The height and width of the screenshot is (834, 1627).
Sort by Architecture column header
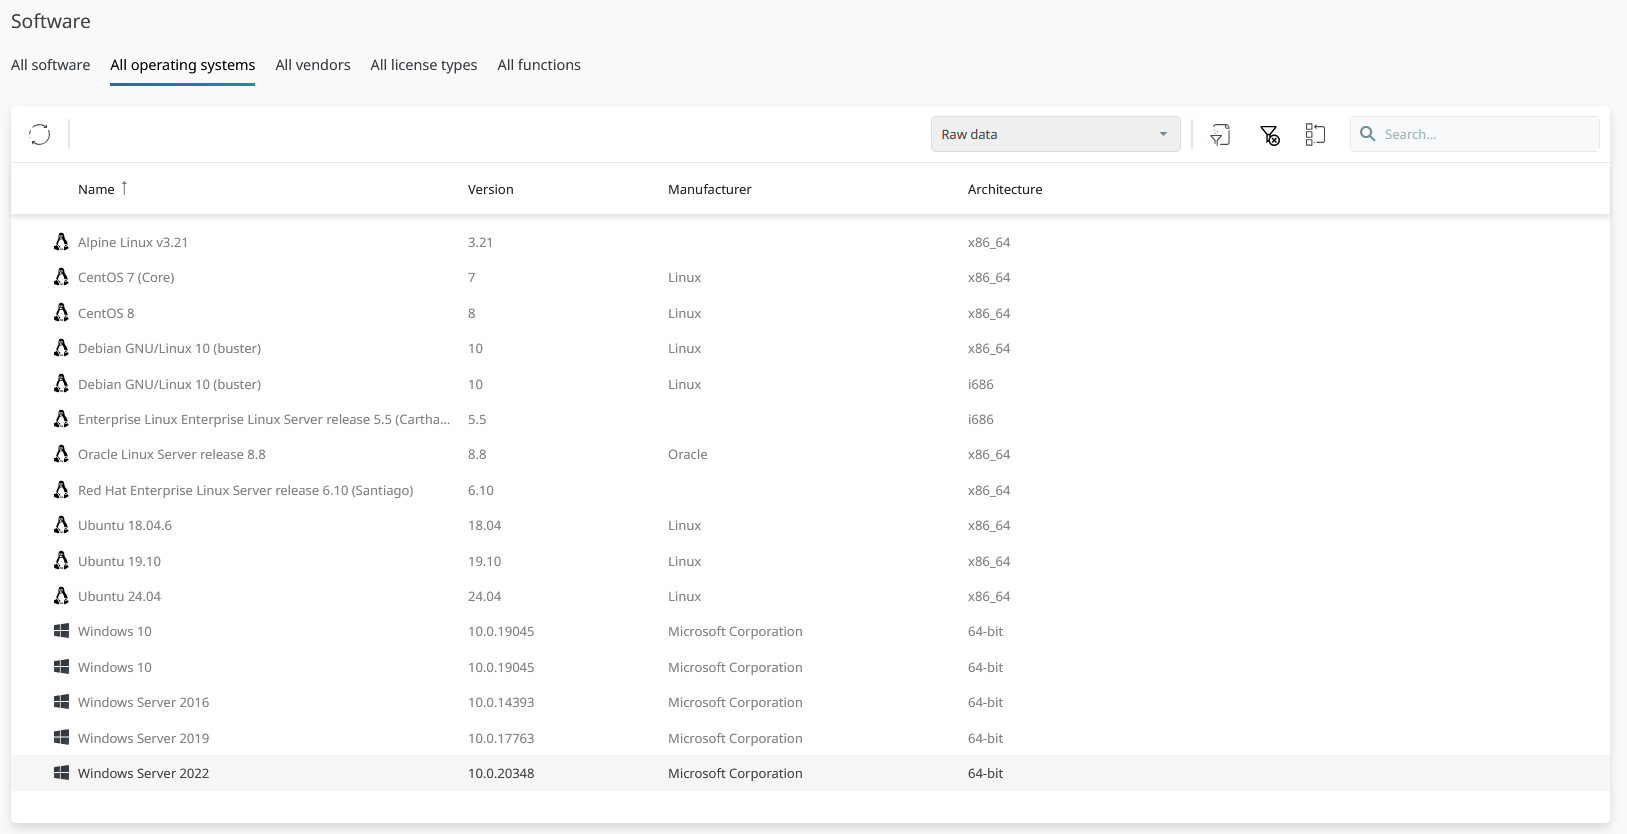point(1004,189)
